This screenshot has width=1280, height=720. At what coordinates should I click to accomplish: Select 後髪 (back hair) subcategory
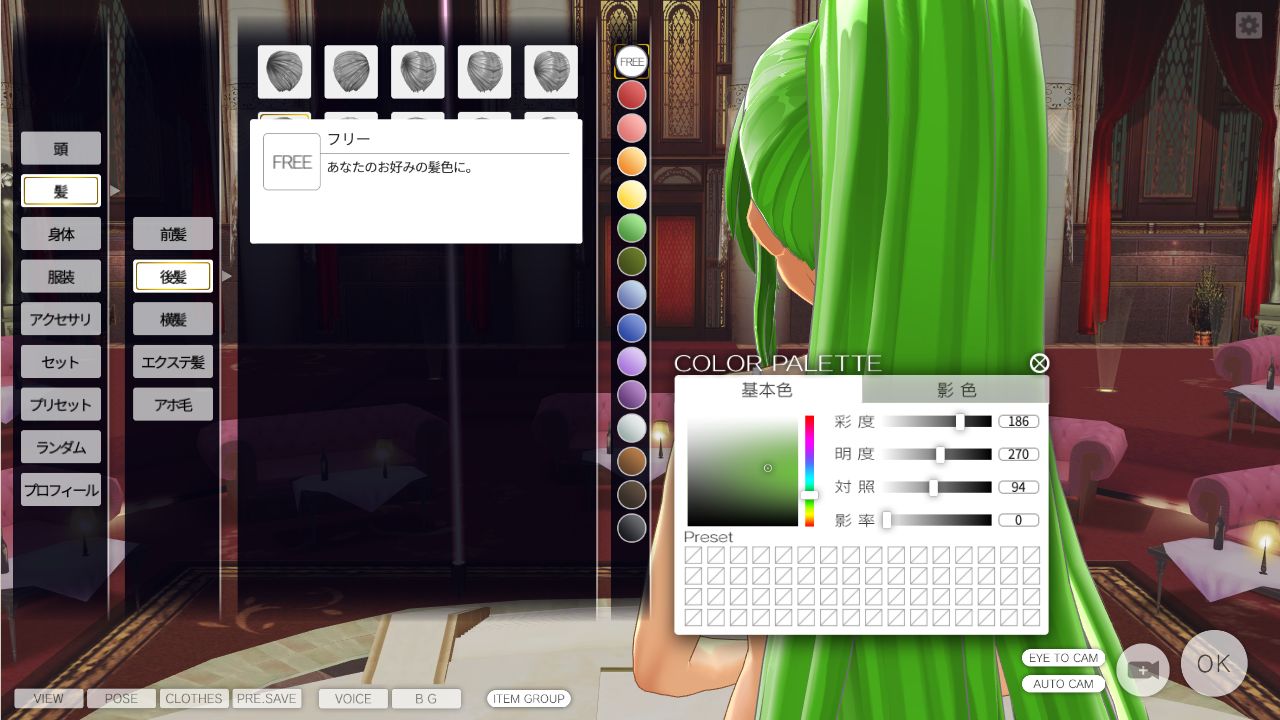pyautogui.click(x=173, y=276)
